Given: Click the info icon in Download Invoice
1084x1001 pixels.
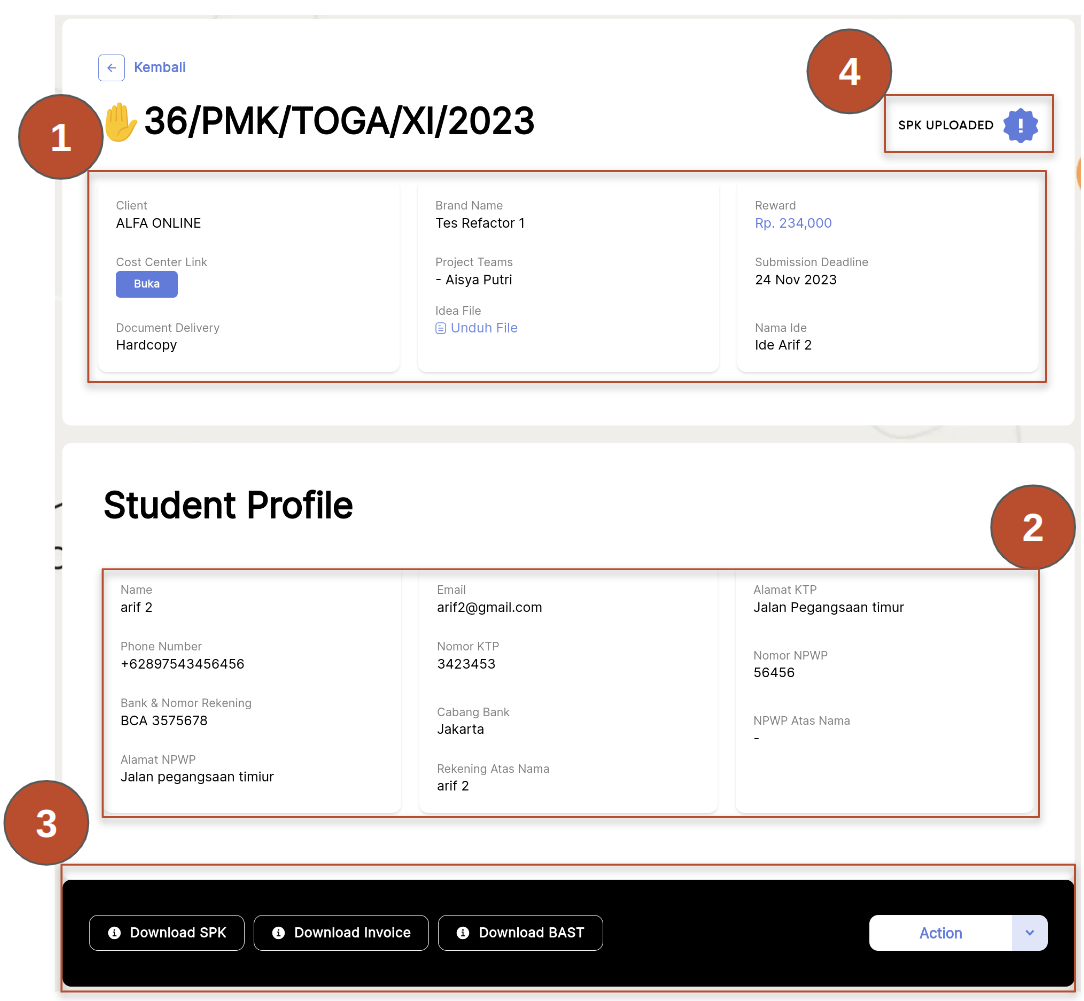Looking at the screenshot, I should [x=278, y=933].
